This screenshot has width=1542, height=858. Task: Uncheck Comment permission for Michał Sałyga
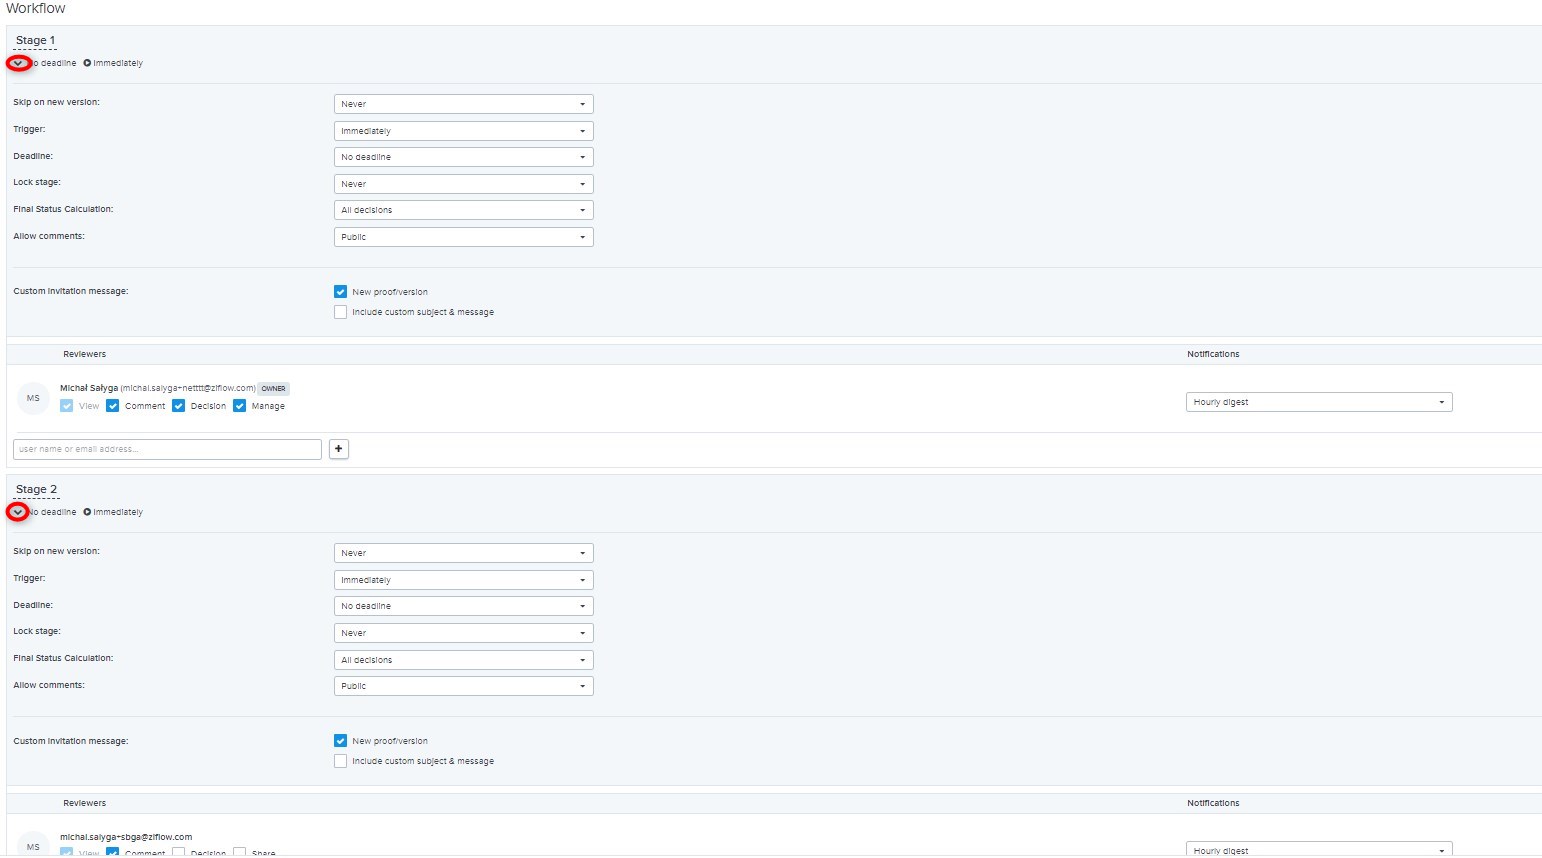point(113,406)
